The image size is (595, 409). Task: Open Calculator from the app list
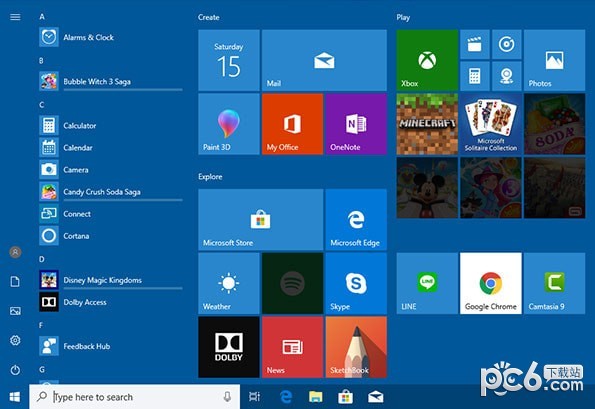110,125
